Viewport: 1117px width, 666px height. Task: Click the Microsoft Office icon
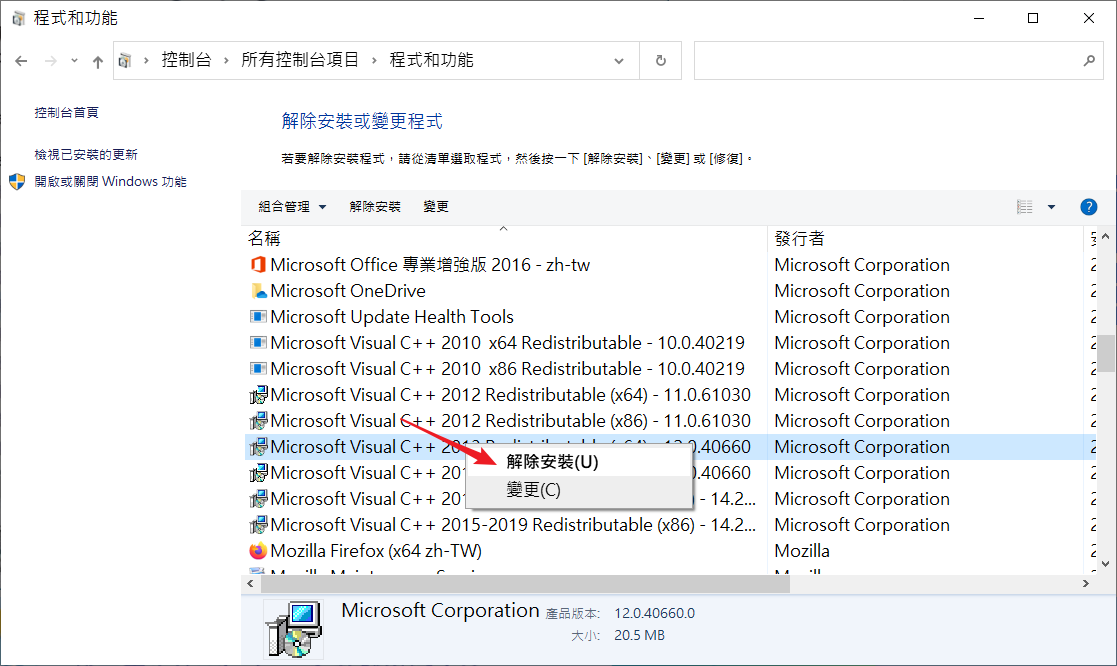coord(258,265)
